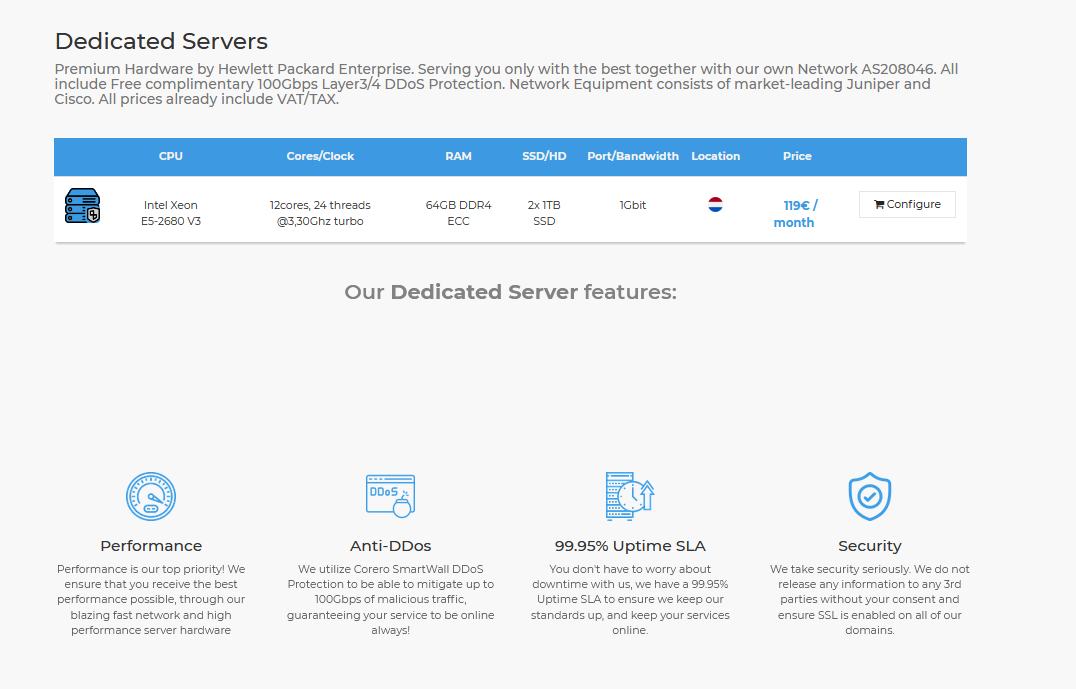This screenshot has height=689, width=1076.
Task: Click the Security shield checkmark icon
Action: (869, 496)
